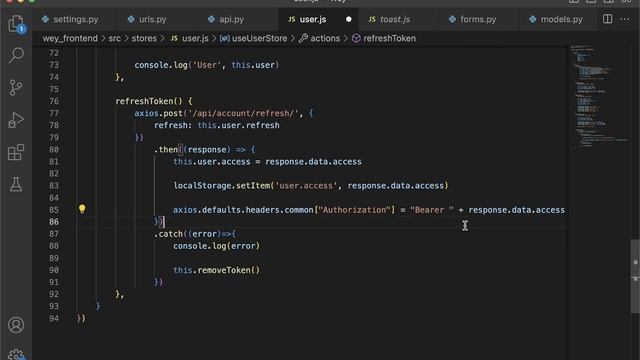This screenshot has height=360, width=640.
Task: Click .catch((error) on line 87
Action: (x=187, y=234)
